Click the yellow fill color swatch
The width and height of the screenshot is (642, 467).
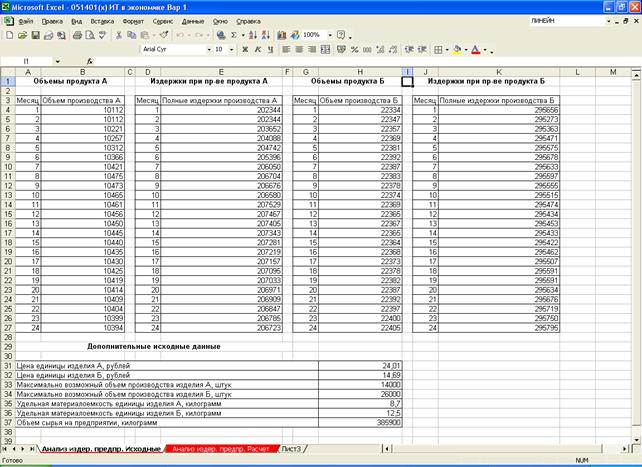(458, 49)
